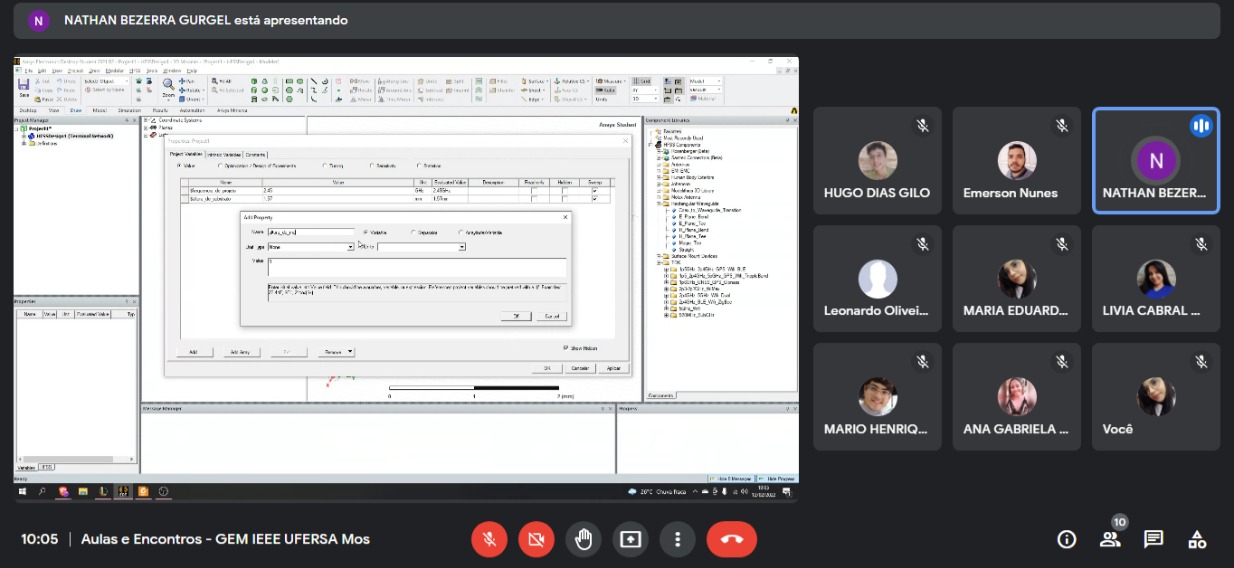The height and width of the screenshot is (568, 1234).
Task: Click OK in the Add Property dialog
Action: (x=515, y=316)
